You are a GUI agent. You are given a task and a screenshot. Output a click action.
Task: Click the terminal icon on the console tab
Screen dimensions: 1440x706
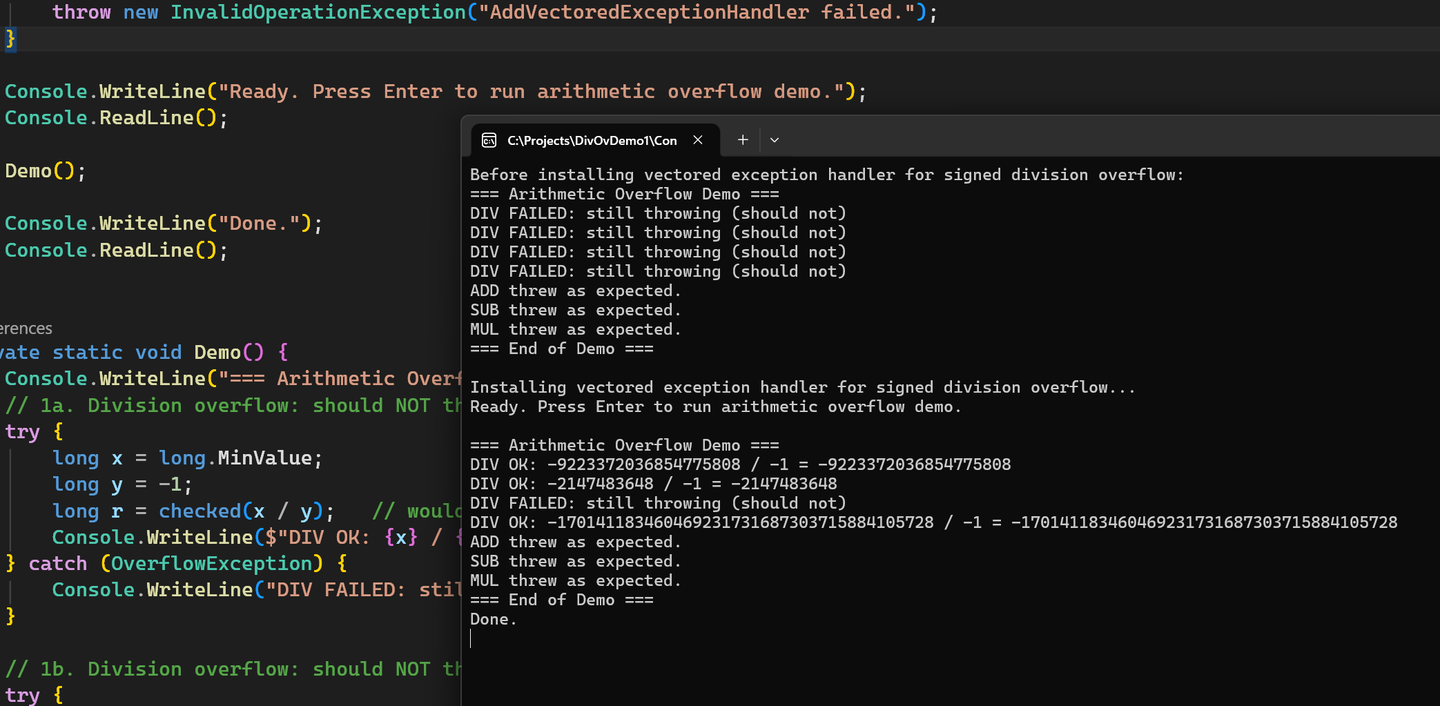(x=489, y=141)
